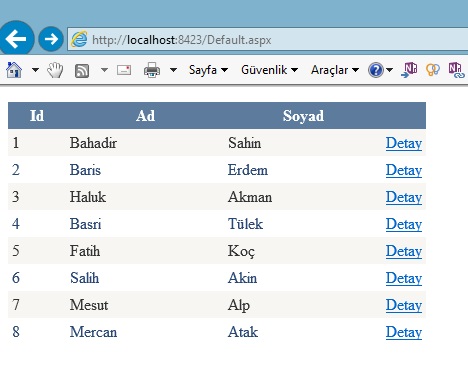This screenshot has width=468, height=370.
Task: Click the Internet Explorer page icon in address bar
Action: [x=79, y=40]
